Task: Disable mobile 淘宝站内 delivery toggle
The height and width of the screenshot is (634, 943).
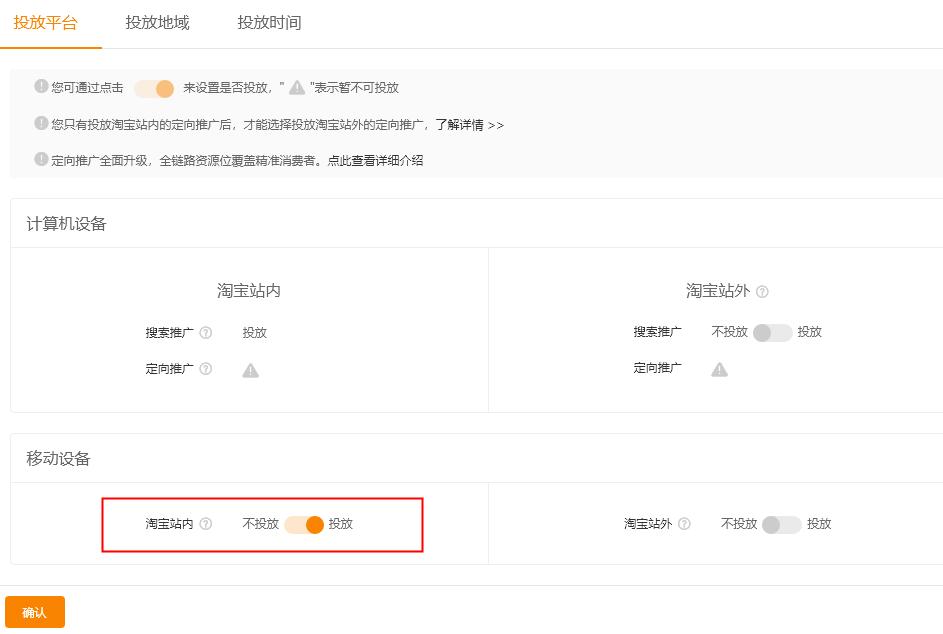Action: tap(303, 524)
